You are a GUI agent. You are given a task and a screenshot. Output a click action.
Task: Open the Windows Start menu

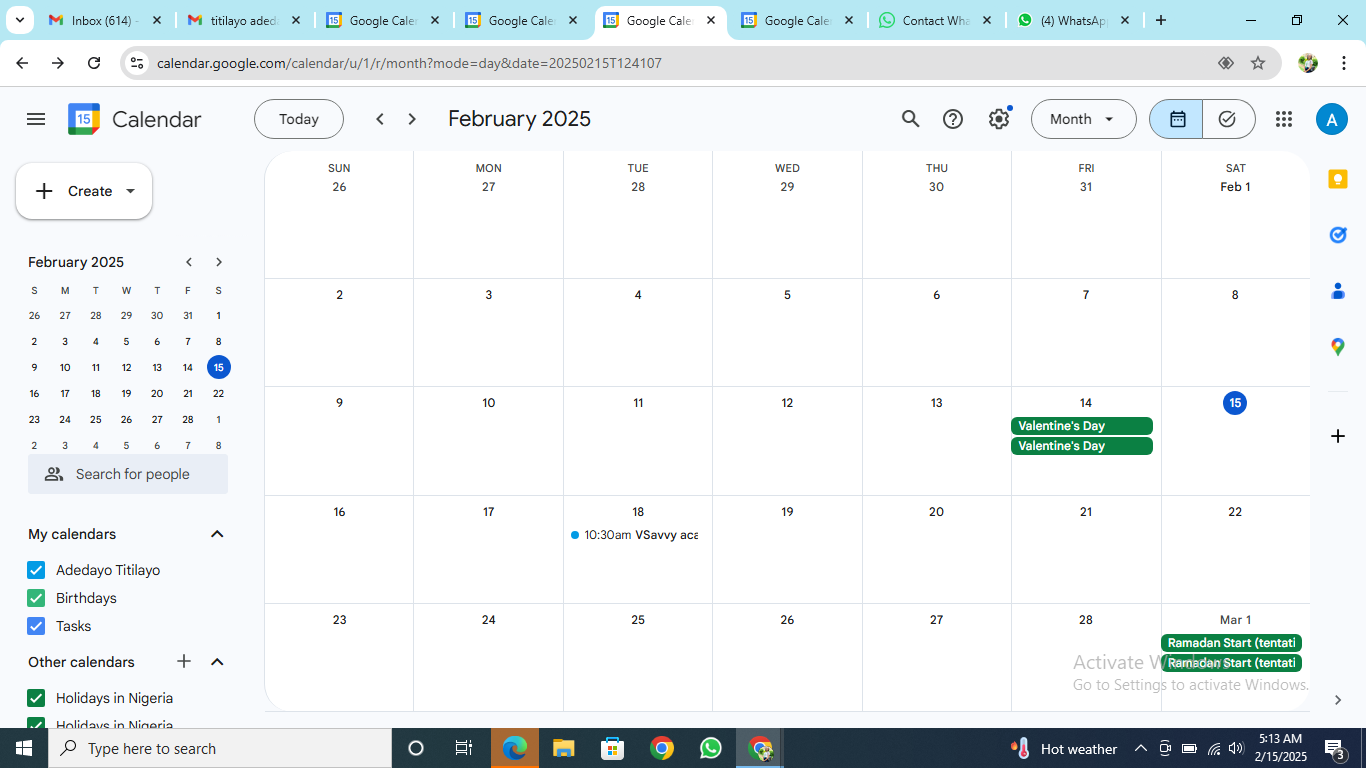[24, 748]
